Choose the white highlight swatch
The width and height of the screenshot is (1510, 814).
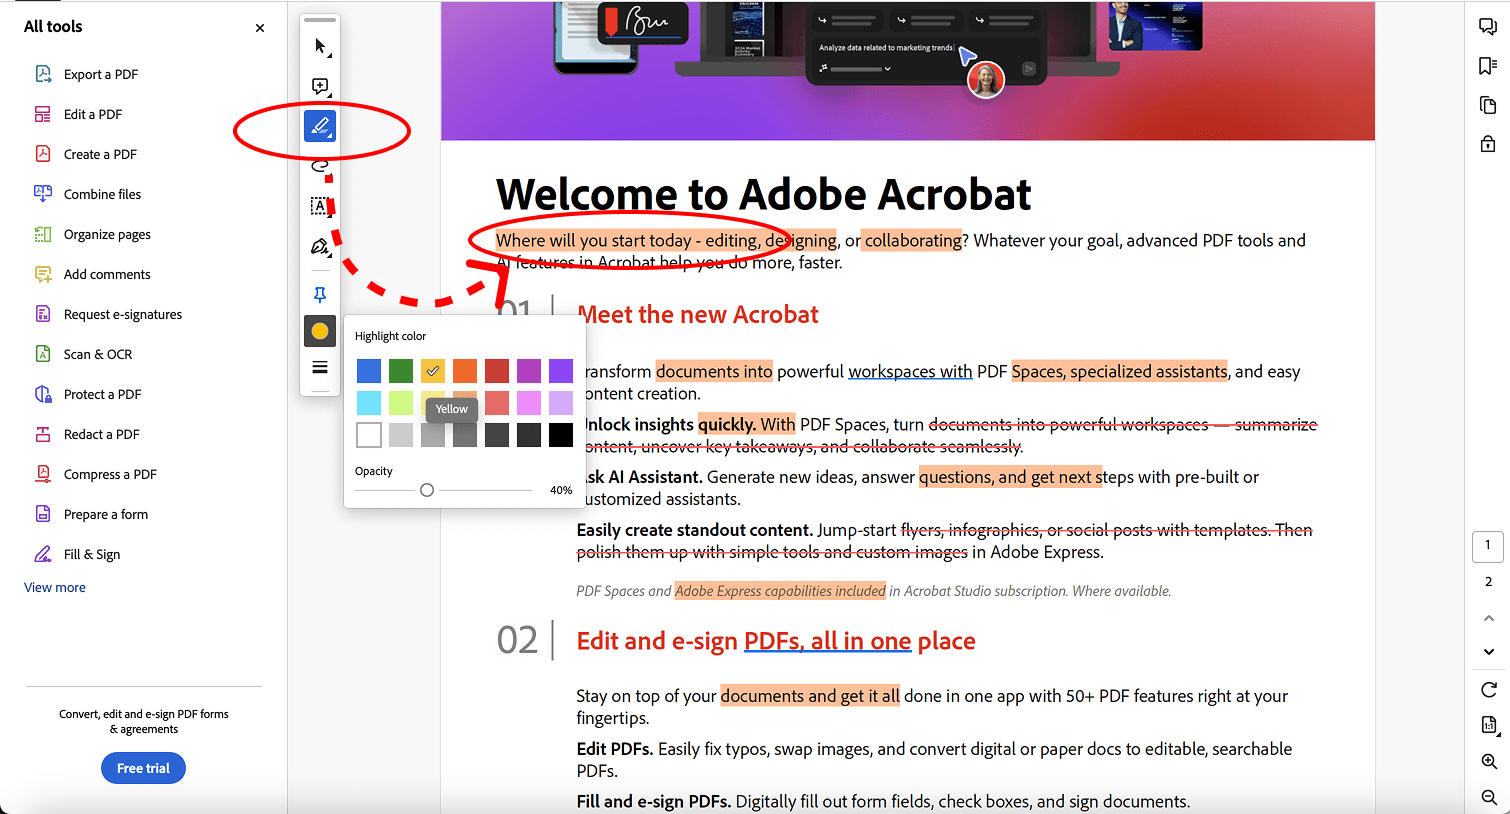(369, 435)
